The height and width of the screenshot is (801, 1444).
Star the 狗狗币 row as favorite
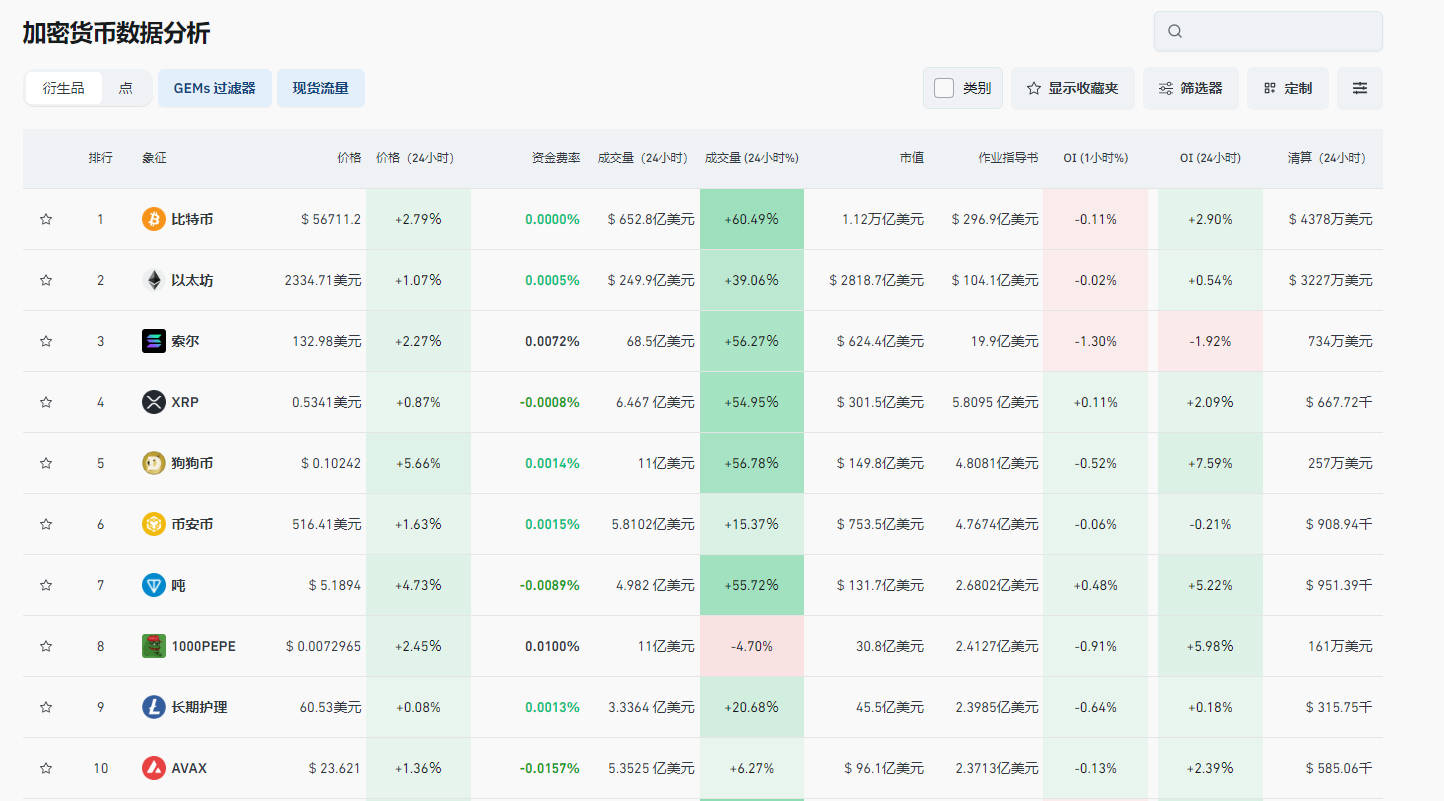[x=46, y=463]
